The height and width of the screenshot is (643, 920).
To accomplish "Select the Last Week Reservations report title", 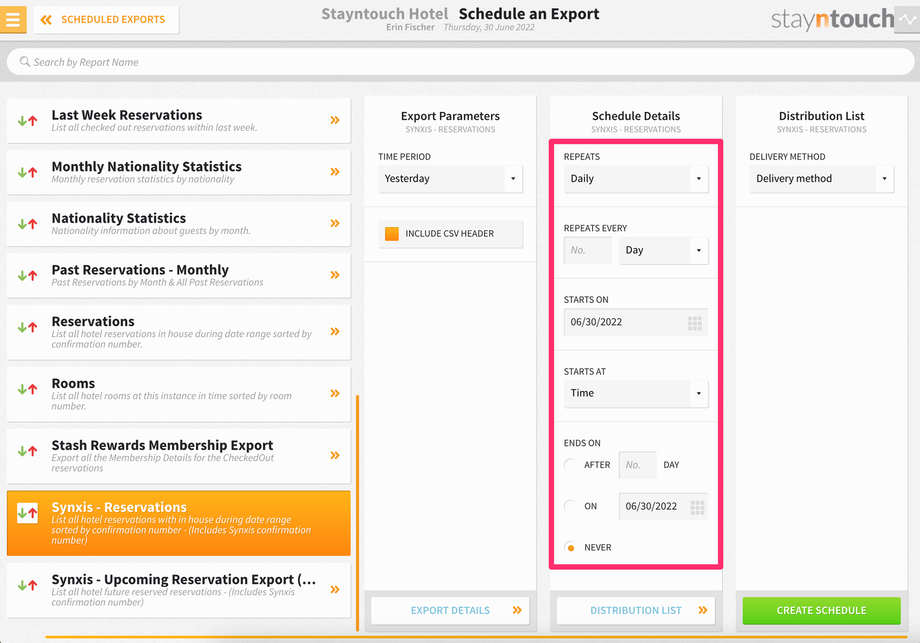I will [127, 115].
